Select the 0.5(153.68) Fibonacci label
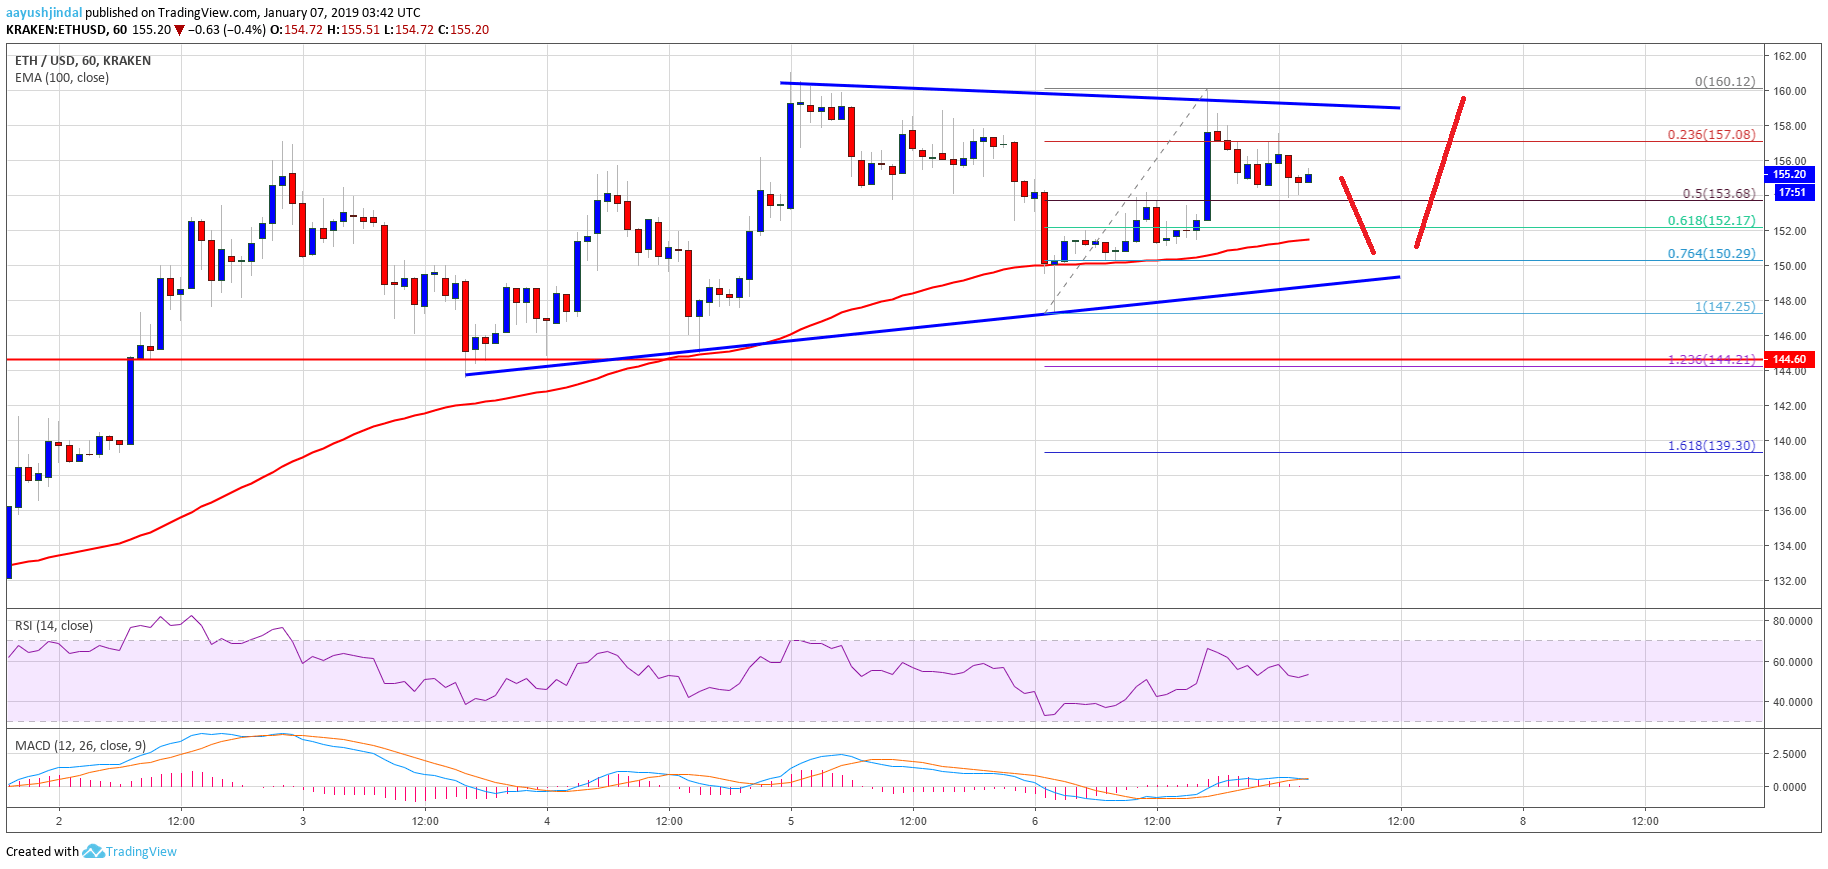1828x869 pixels. pos(1719,194)
